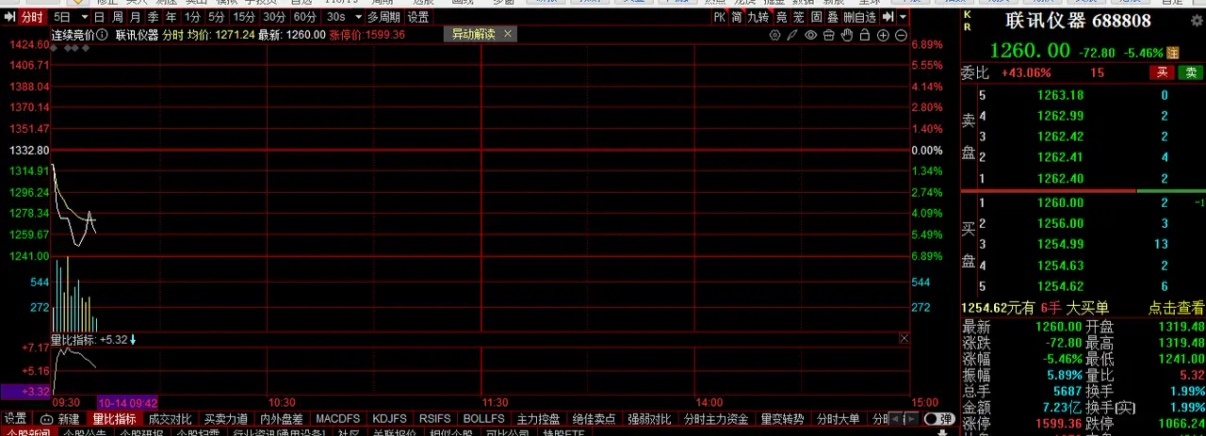Select the 分时 intraday chart tab
Viewport: 1206px width, 436px height.
(32, 17)
